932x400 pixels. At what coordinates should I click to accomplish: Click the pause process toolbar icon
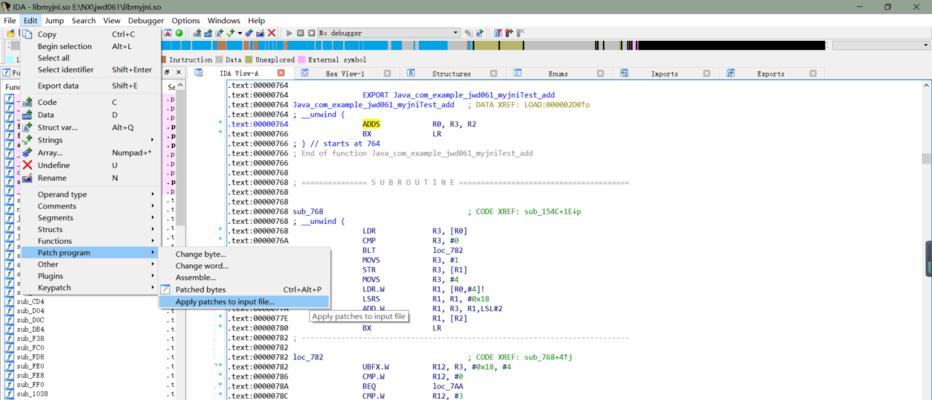point(300,33)
